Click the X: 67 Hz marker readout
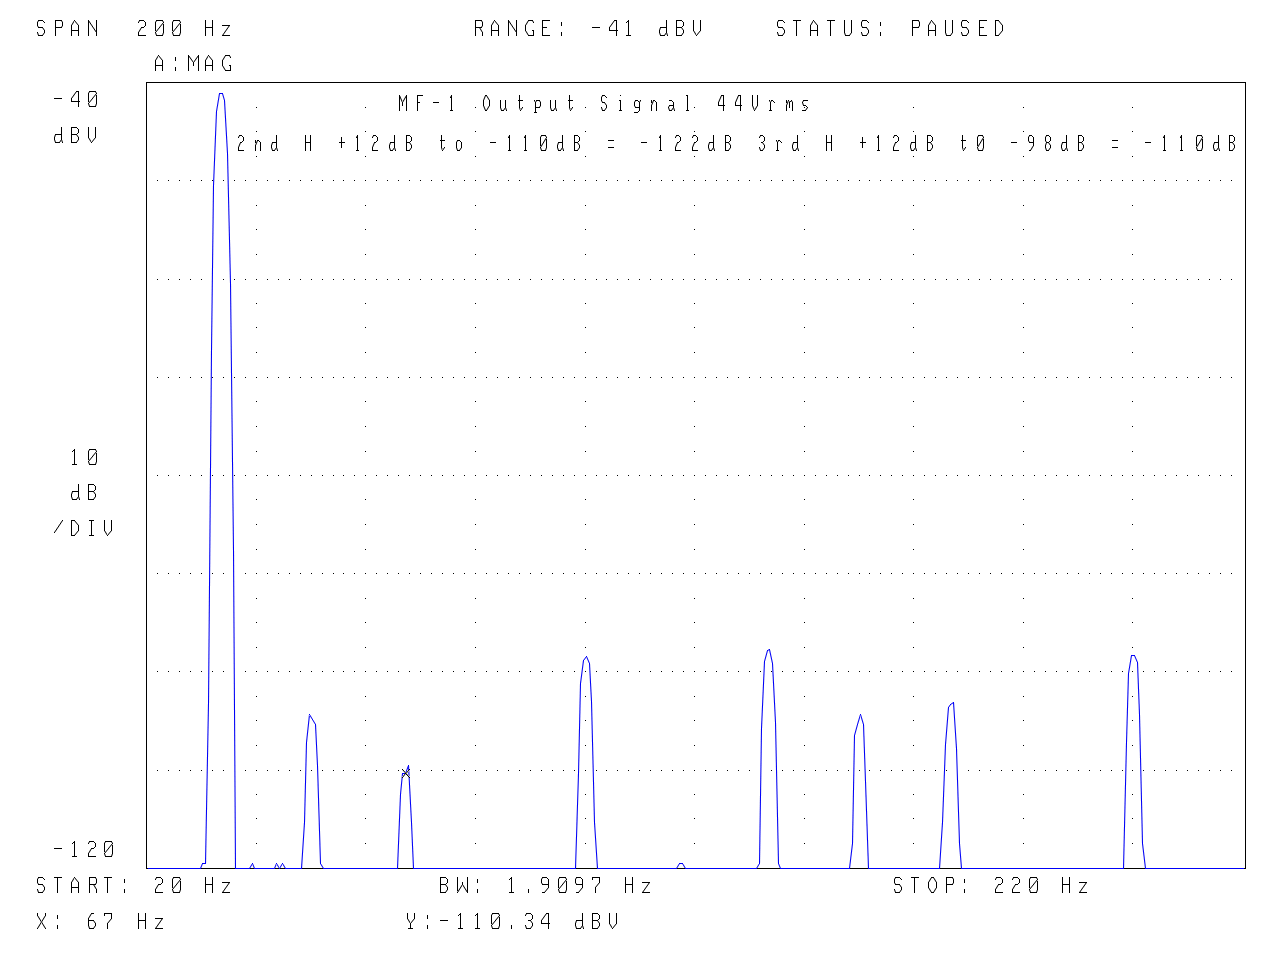The image size is (1280, 960). [100, 922]
